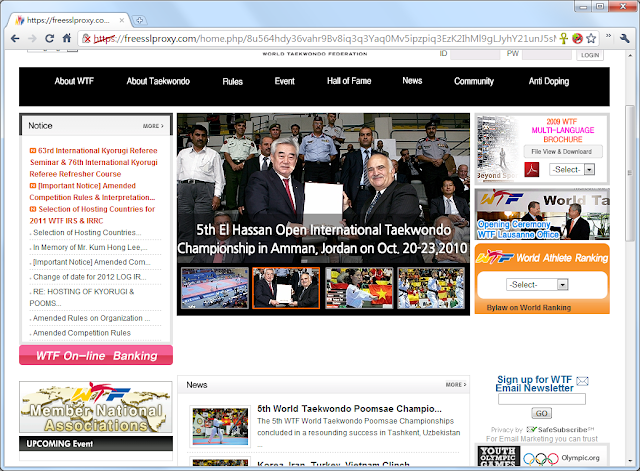
Task: Bookmark this page with the star icon
Action: coord(591,38)
